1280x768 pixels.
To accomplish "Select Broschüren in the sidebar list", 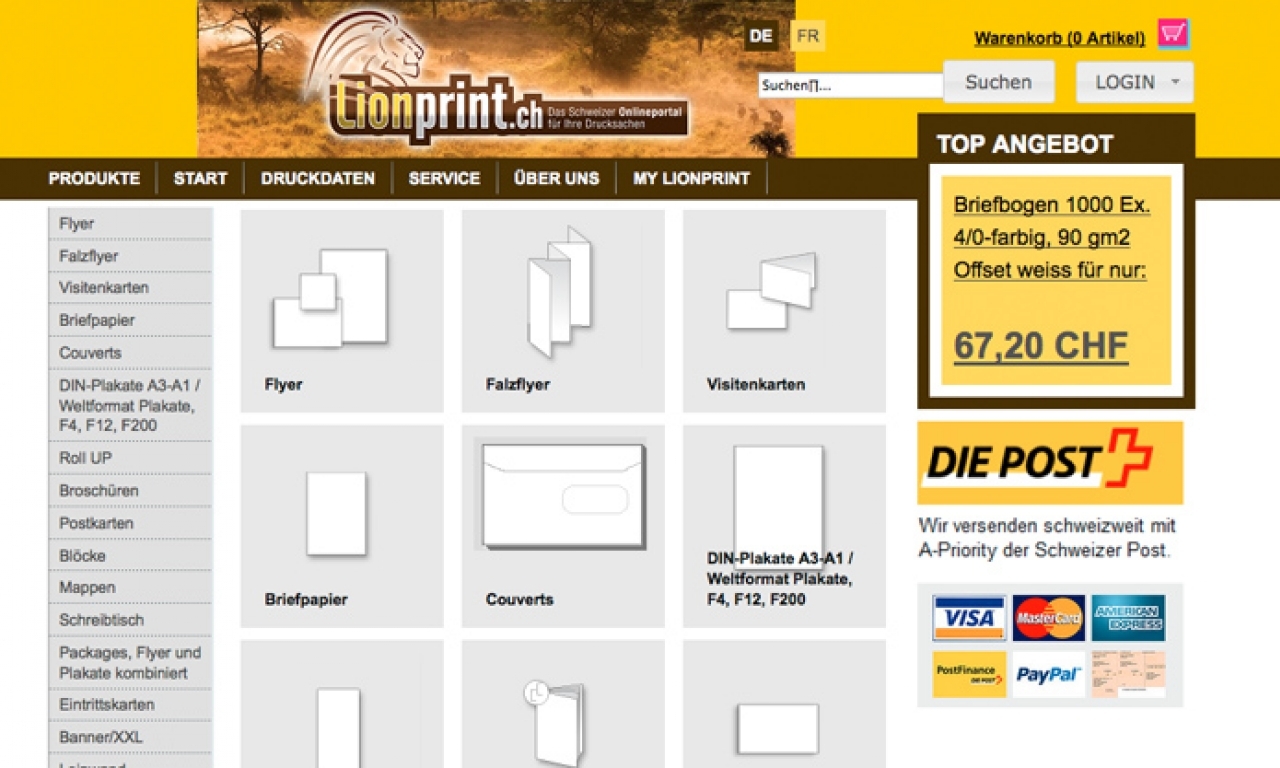I will pyautogui.click(x=99, y=491).
